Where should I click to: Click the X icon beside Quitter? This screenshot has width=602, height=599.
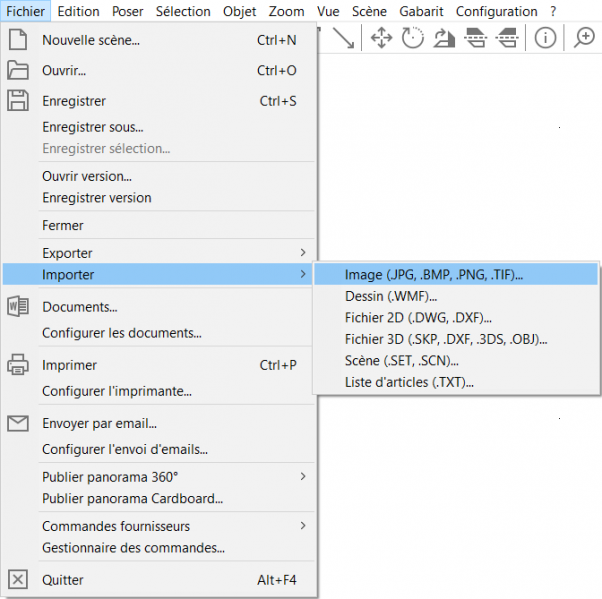(x=18, y=580)
